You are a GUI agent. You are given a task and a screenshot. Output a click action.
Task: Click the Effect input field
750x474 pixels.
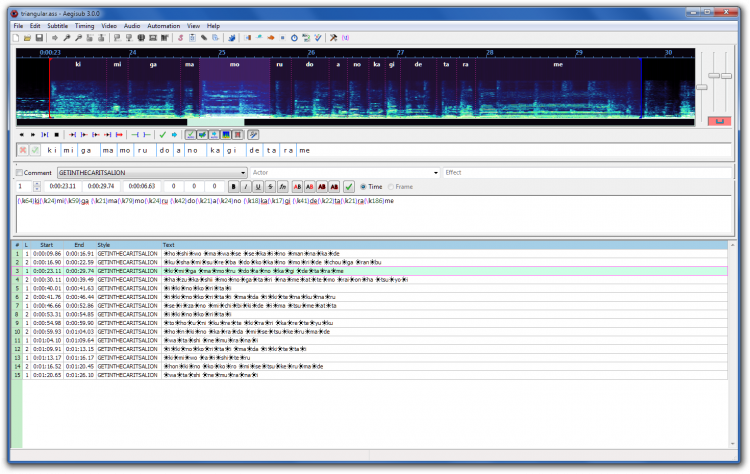pos(588,172)
